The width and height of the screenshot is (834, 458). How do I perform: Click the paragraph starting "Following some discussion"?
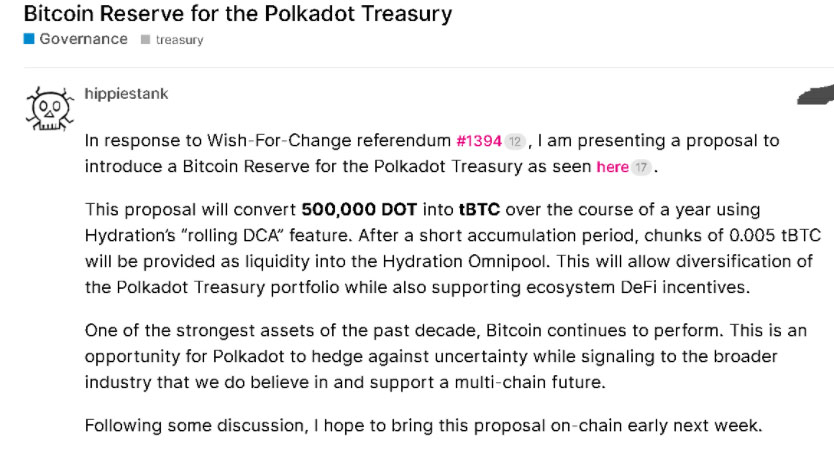[423, 425]
